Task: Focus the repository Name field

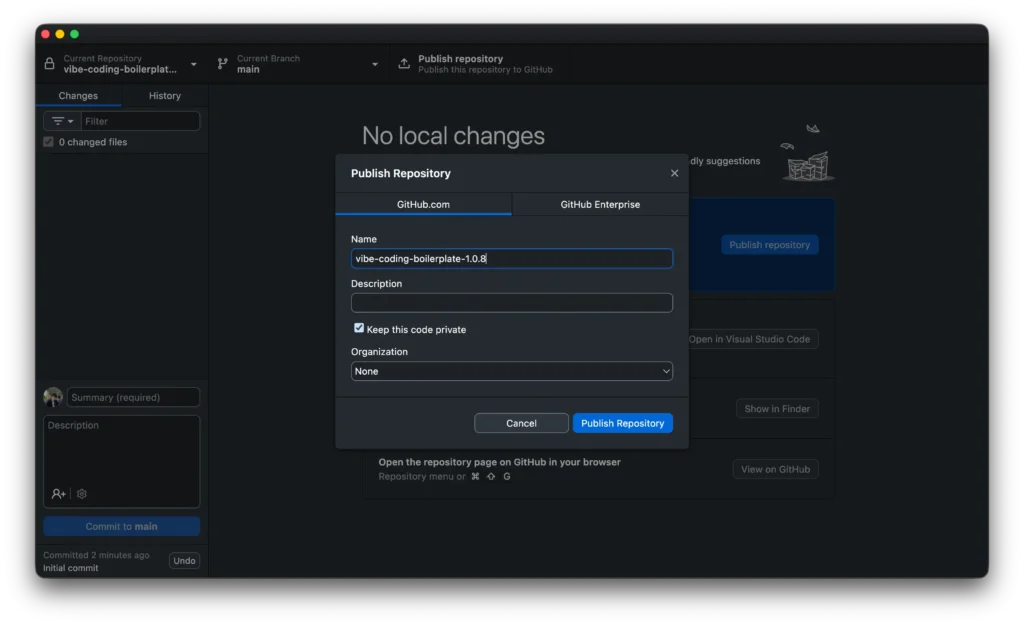Action: pyautogui.click(x=511, y=259)
